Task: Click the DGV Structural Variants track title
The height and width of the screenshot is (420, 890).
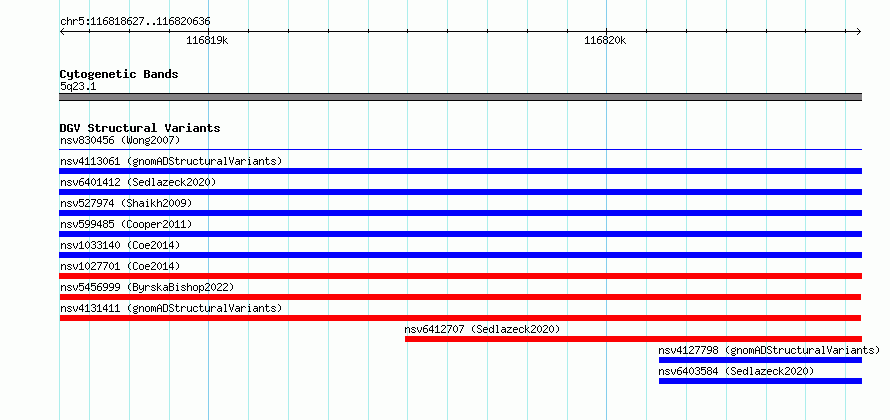Action: 140,128
